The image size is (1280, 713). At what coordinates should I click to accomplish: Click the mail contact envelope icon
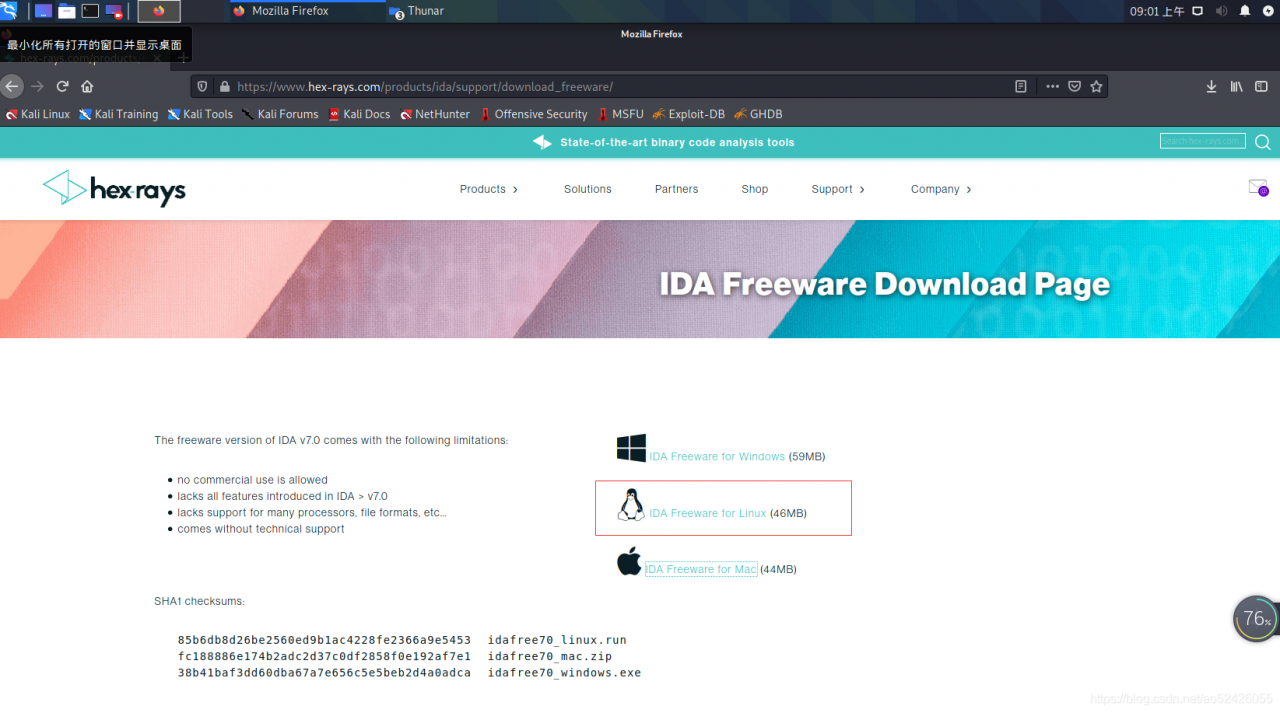pos(1258,187)
